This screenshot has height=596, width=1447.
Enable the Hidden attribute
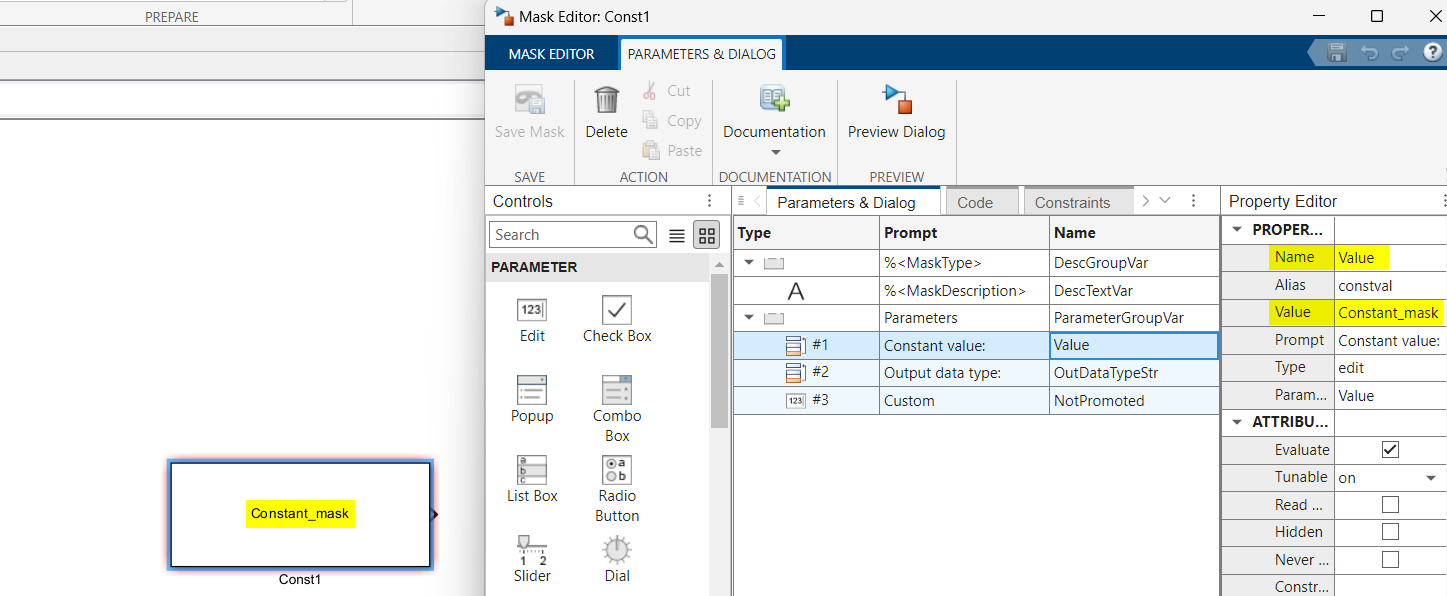click(1390, 531)
